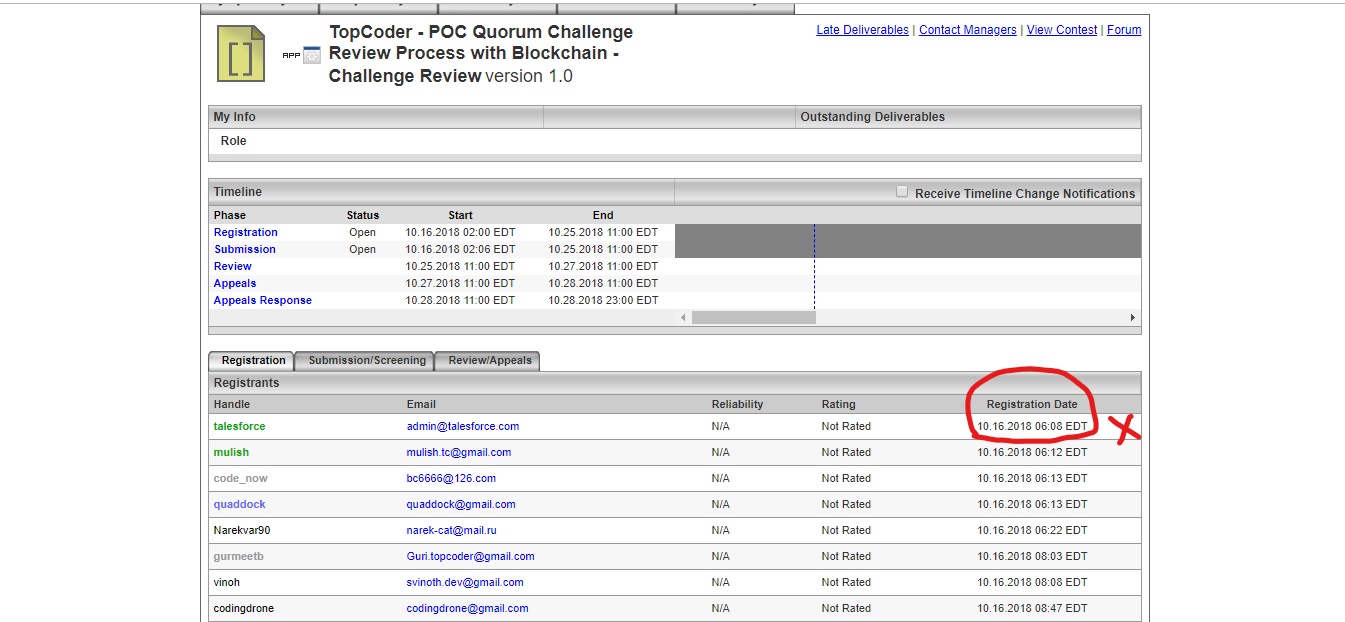
Task: Open gurmeetb handle profile
Action: (x=239, y=556)
